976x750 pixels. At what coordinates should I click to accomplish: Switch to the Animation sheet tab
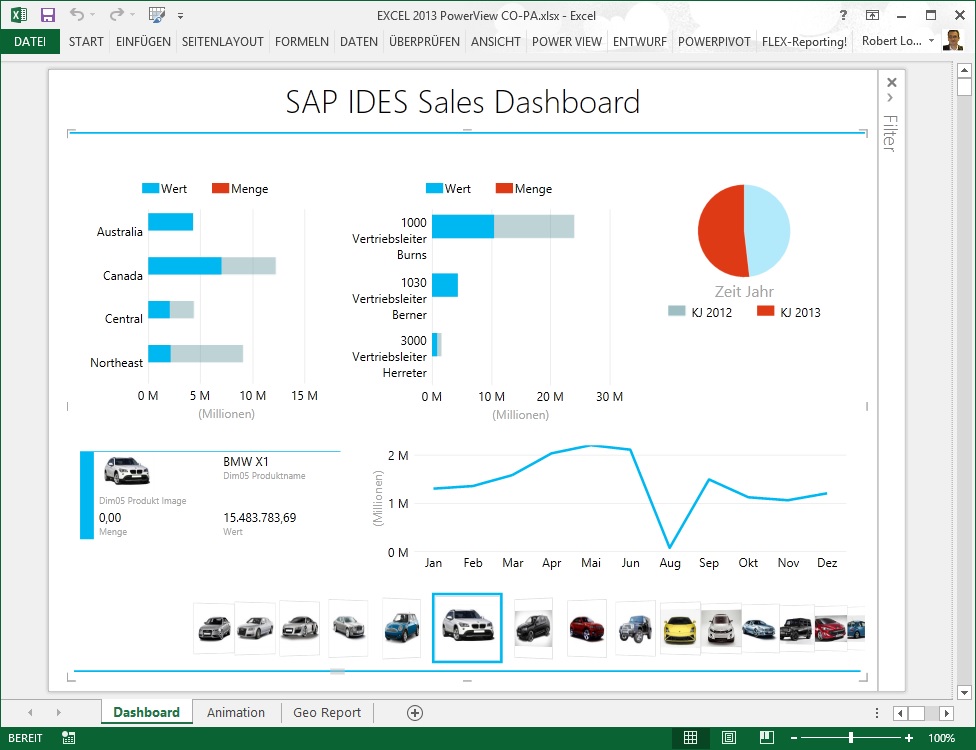tap(236, 713)
